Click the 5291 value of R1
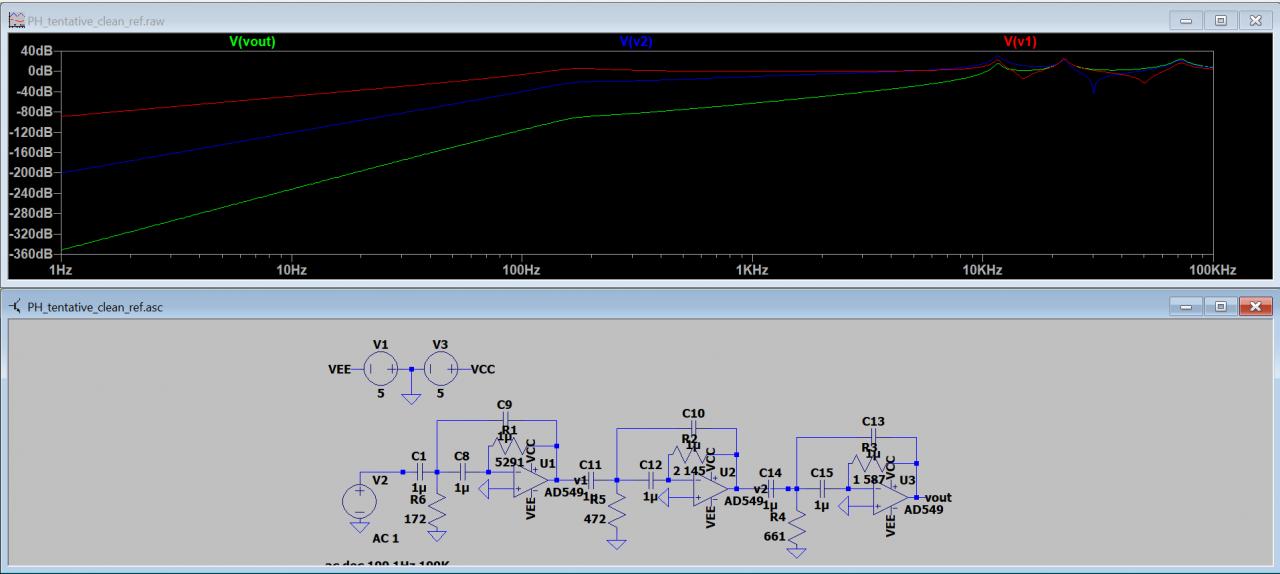The height and width of the screenshot is (574, 1280). [x=510, y=462]
